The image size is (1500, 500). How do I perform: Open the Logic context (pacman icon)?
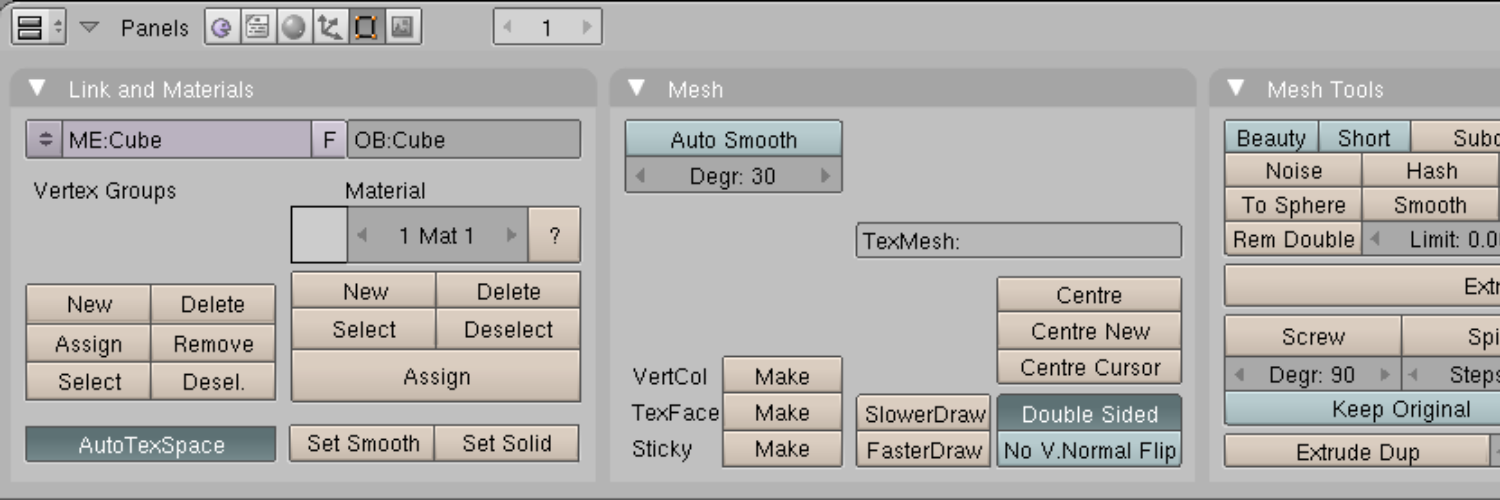[x=221, y=27]
